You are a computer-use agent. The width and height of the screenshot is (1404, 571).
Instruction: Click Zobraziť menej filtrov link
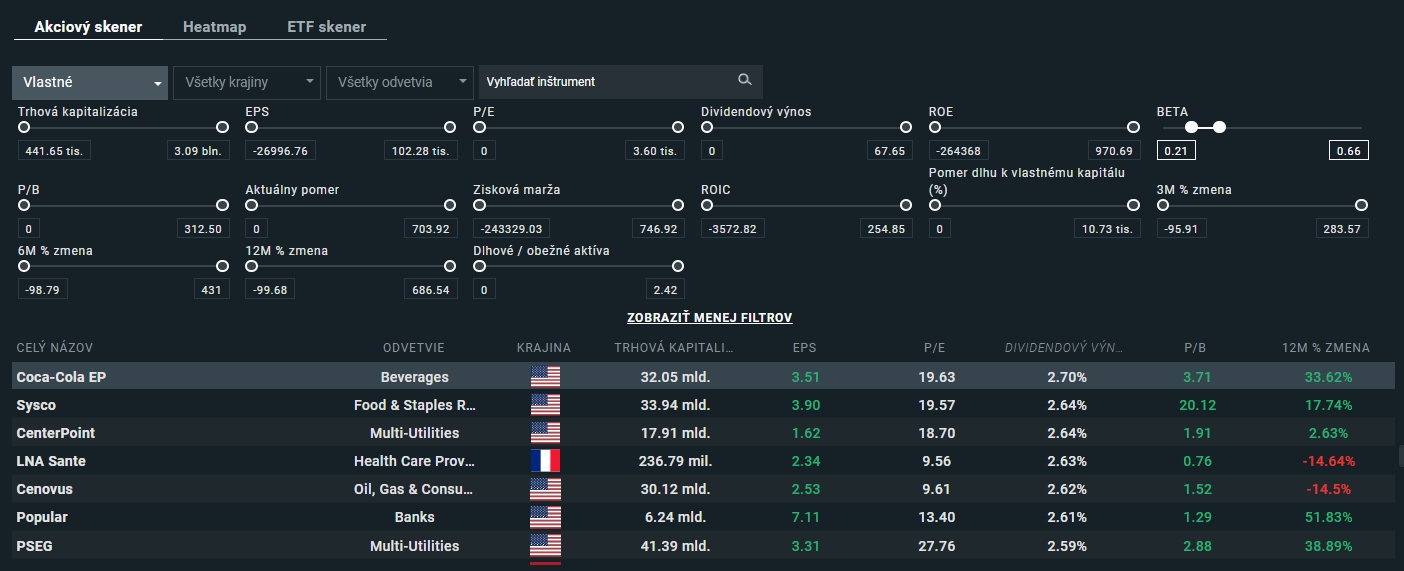click(709, 317)
